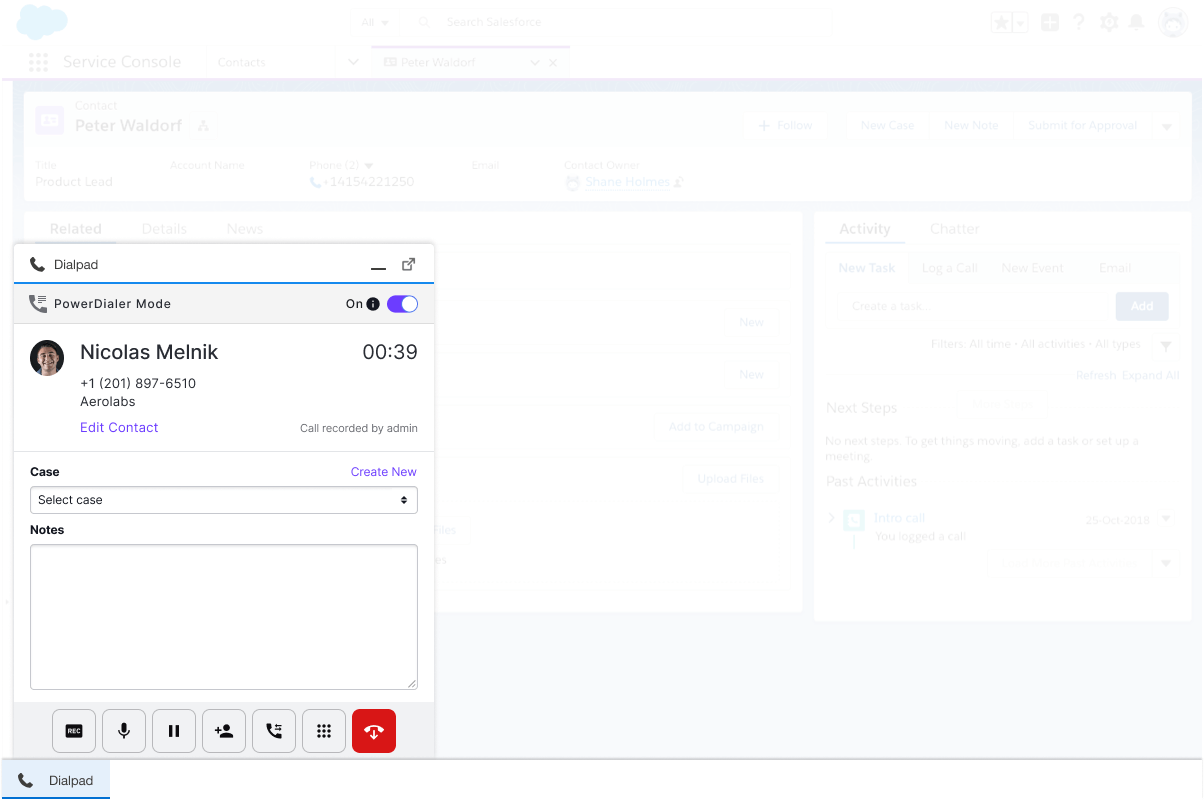Open the favorites star icon
Image resolution: width=1204 pixels, height=800 pixels.
1001,22
